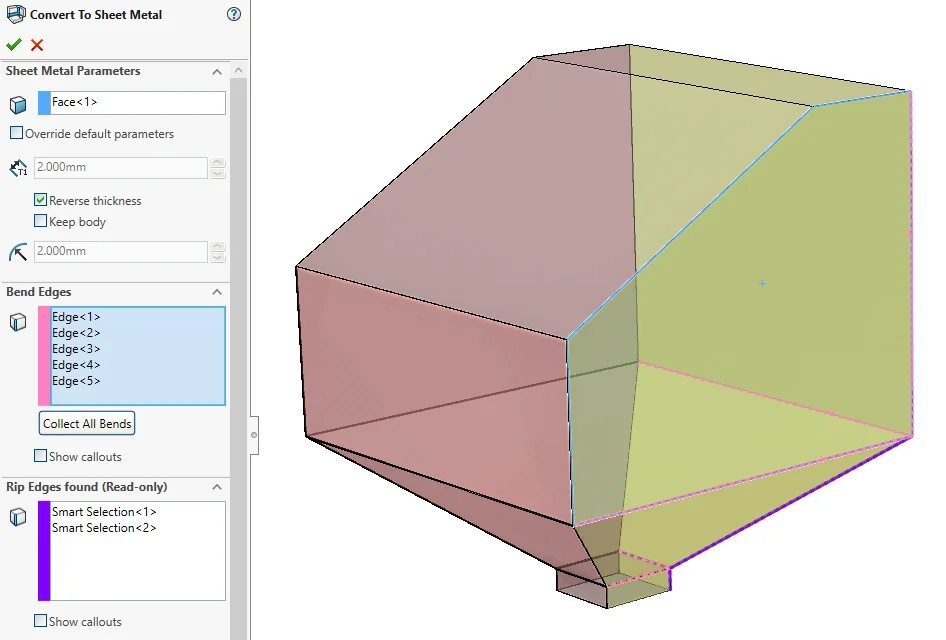Collapse the Sheet Metal Parameters section
This screenshot has width=946, height=640.
tap(216, 71)
